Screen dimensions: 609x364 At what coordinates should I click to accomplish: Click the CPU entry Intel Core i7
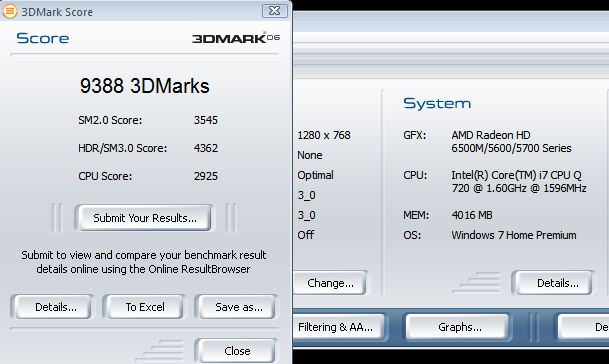[519, 181]
